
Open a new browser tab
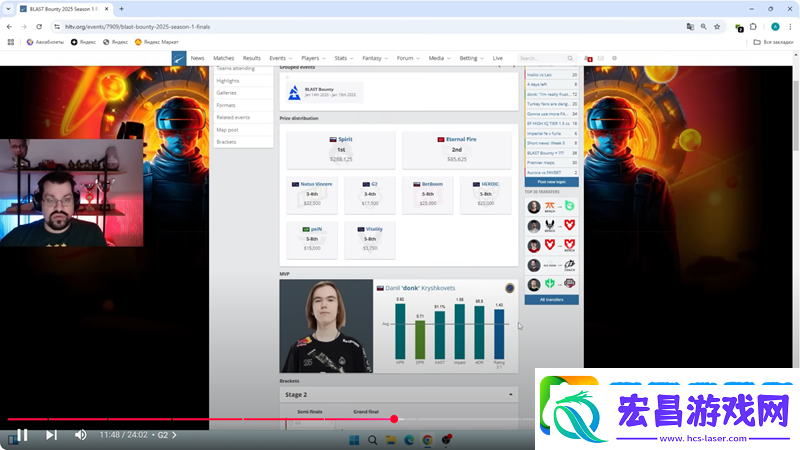pyautogui.click(x=121, y=9)
